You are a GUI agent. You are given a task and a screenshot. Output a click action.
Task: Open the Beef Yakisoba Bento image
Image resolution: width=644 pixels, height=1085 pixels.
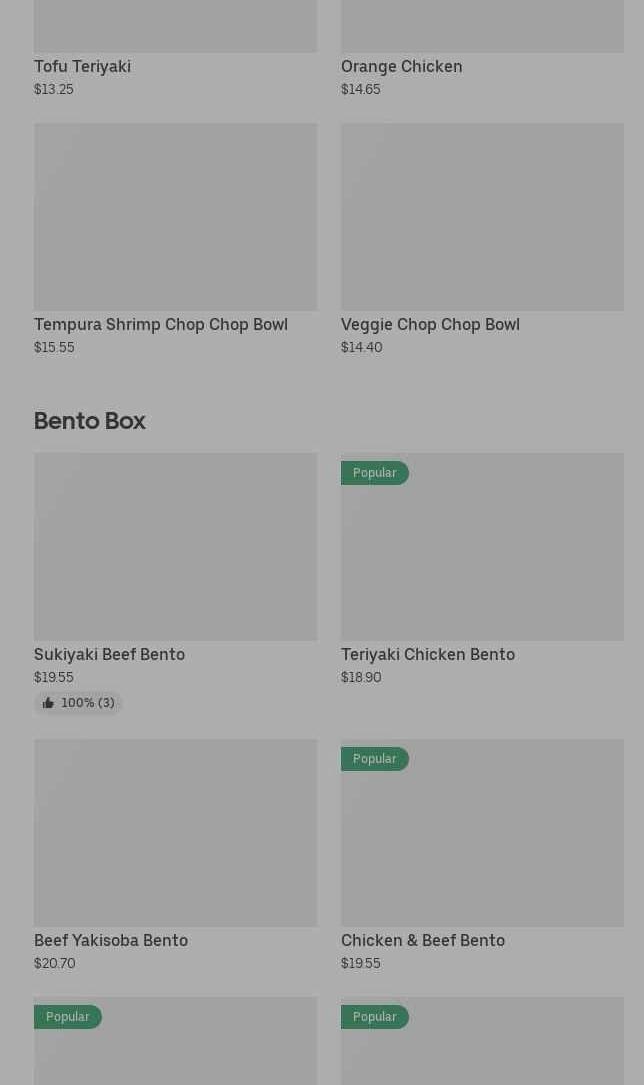(x=175, y=832)
